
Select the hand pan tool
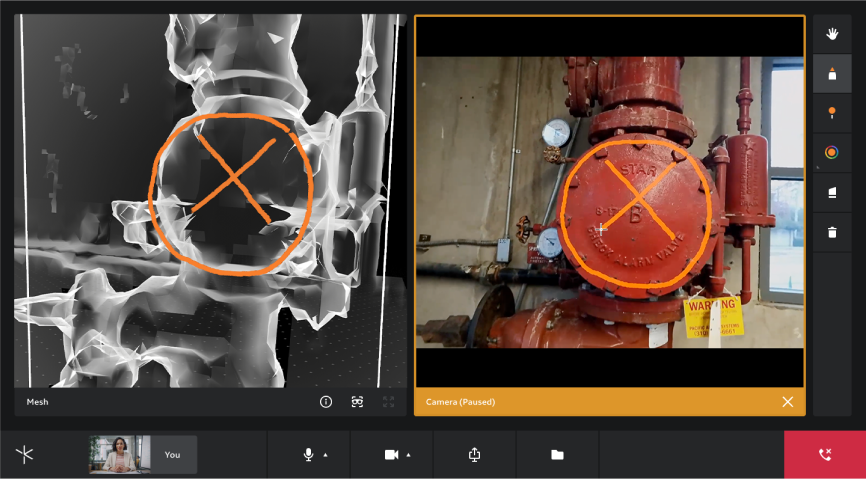pos(832,34)
